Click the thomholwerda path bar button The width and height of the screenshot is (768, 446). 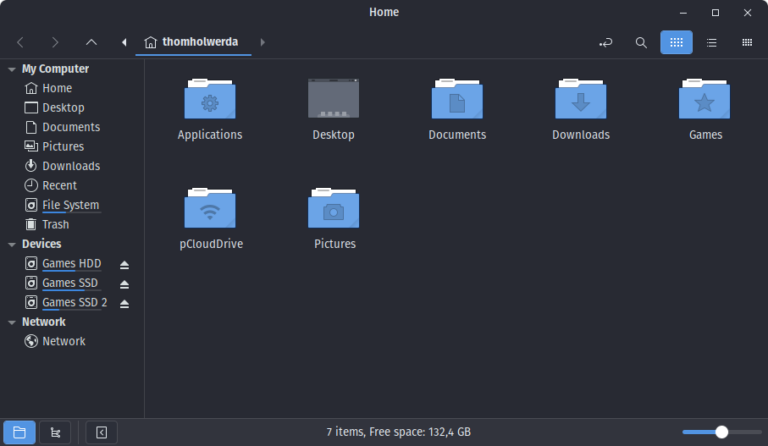193,43
